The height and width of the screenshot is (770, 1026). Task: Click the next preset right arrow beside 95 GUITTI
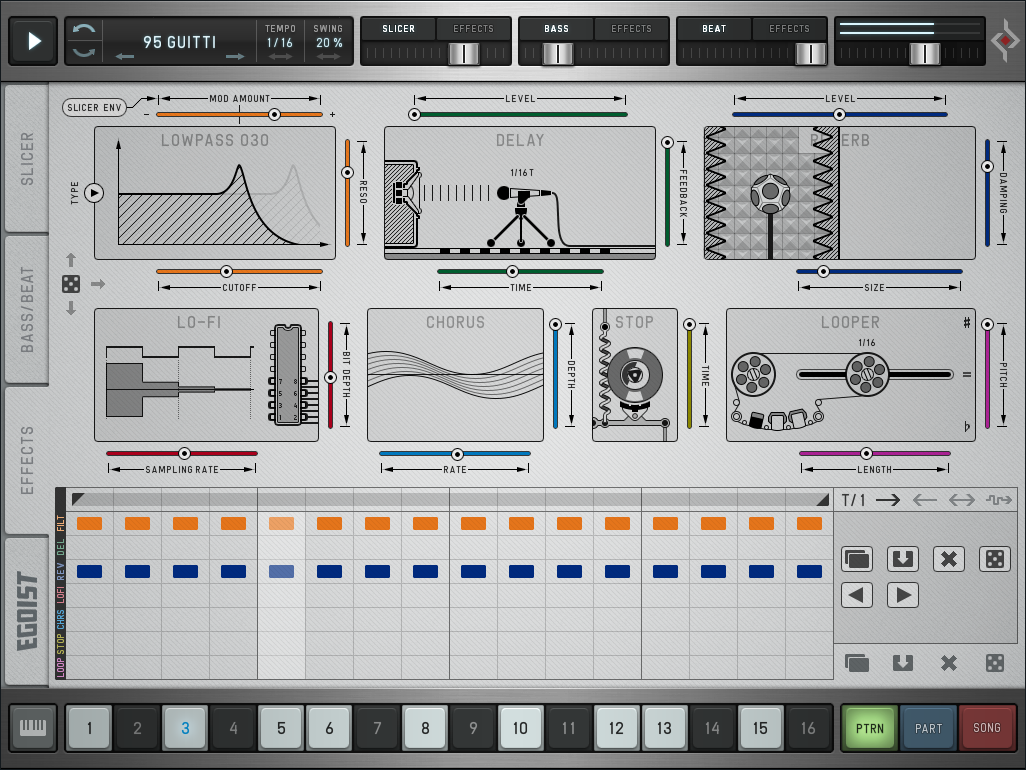click(x=235, y=57)
